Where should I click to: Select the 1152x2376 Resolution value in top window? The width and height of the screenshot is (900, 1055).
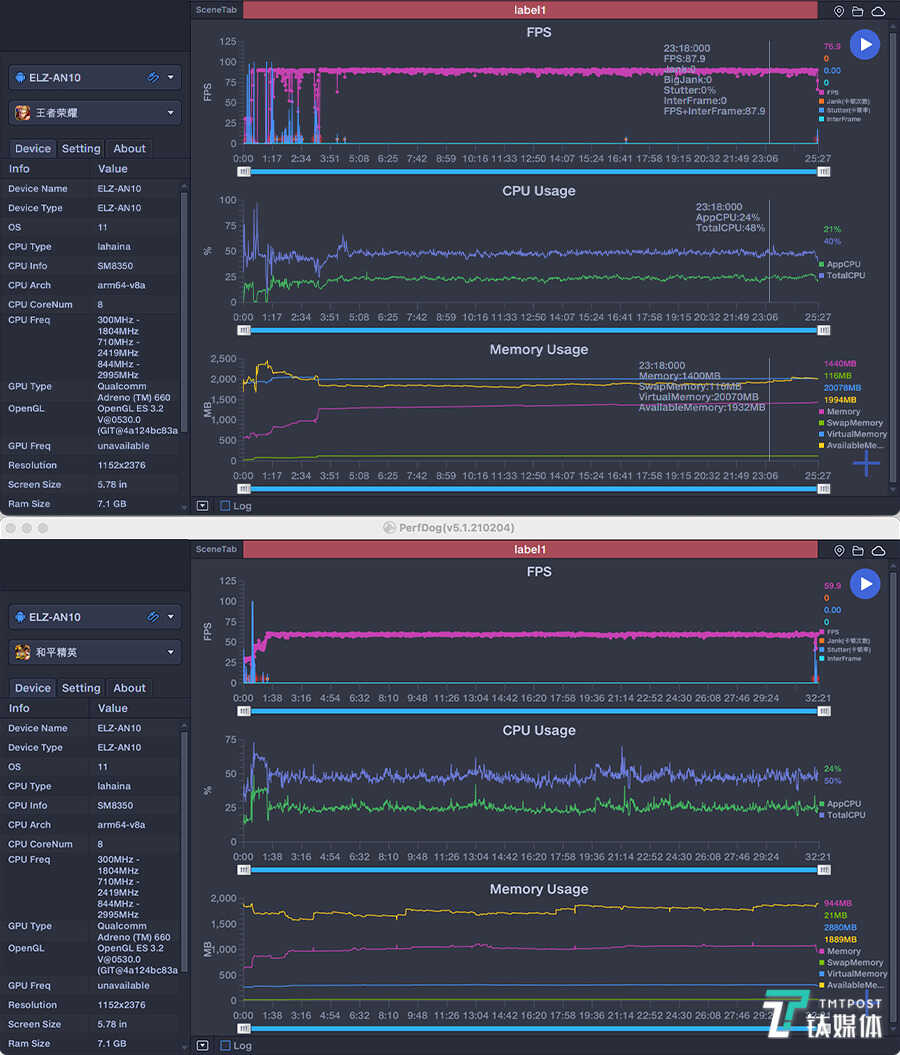click(121, 466)
